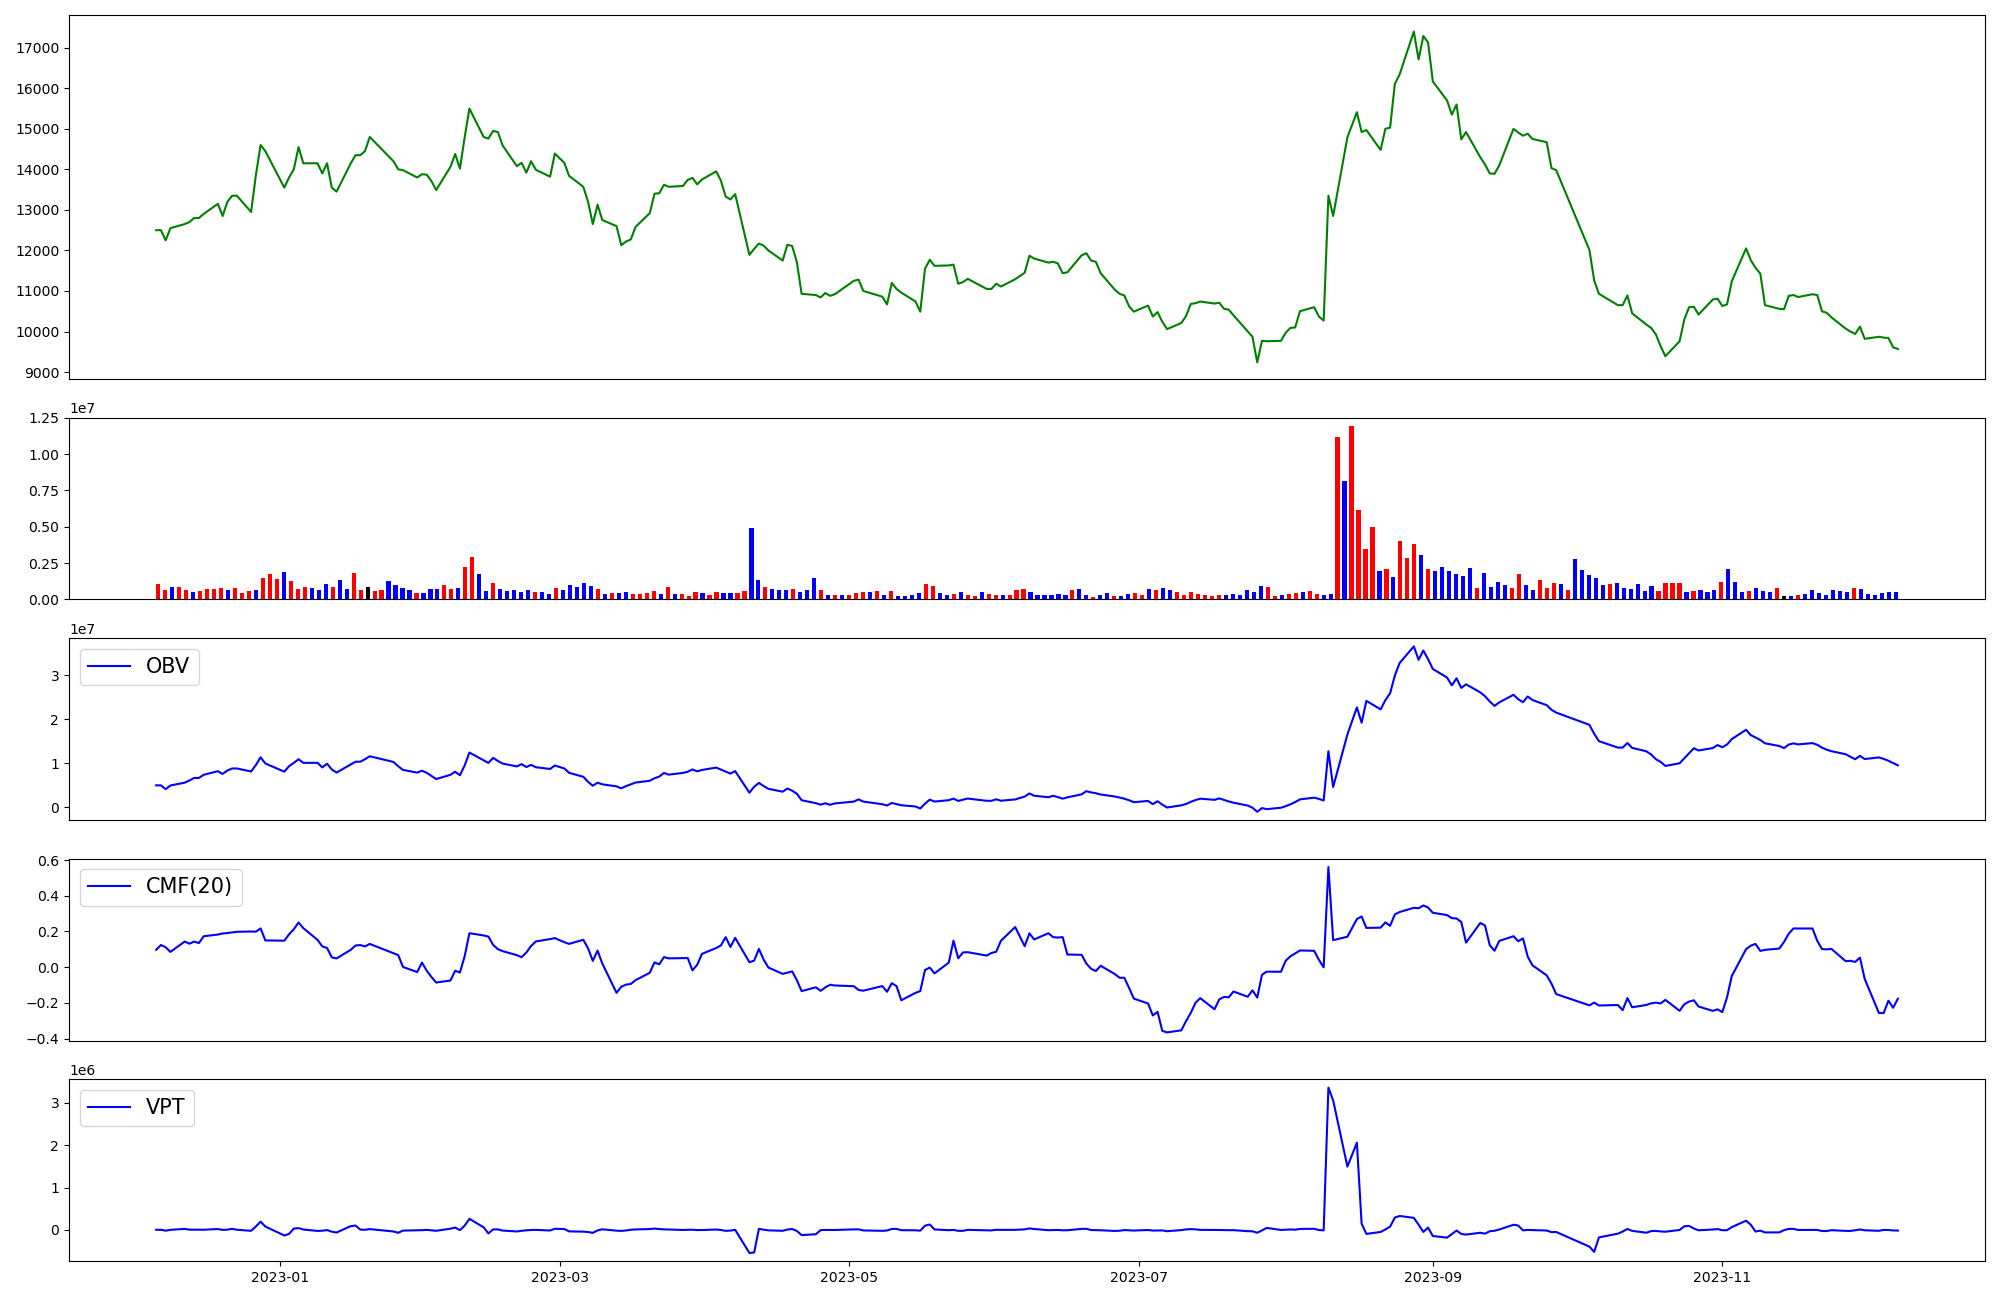The image size is (2000, 1300).
Task: Click the blue line sample in VPT legend
Action: click(x=110, y=1107)
